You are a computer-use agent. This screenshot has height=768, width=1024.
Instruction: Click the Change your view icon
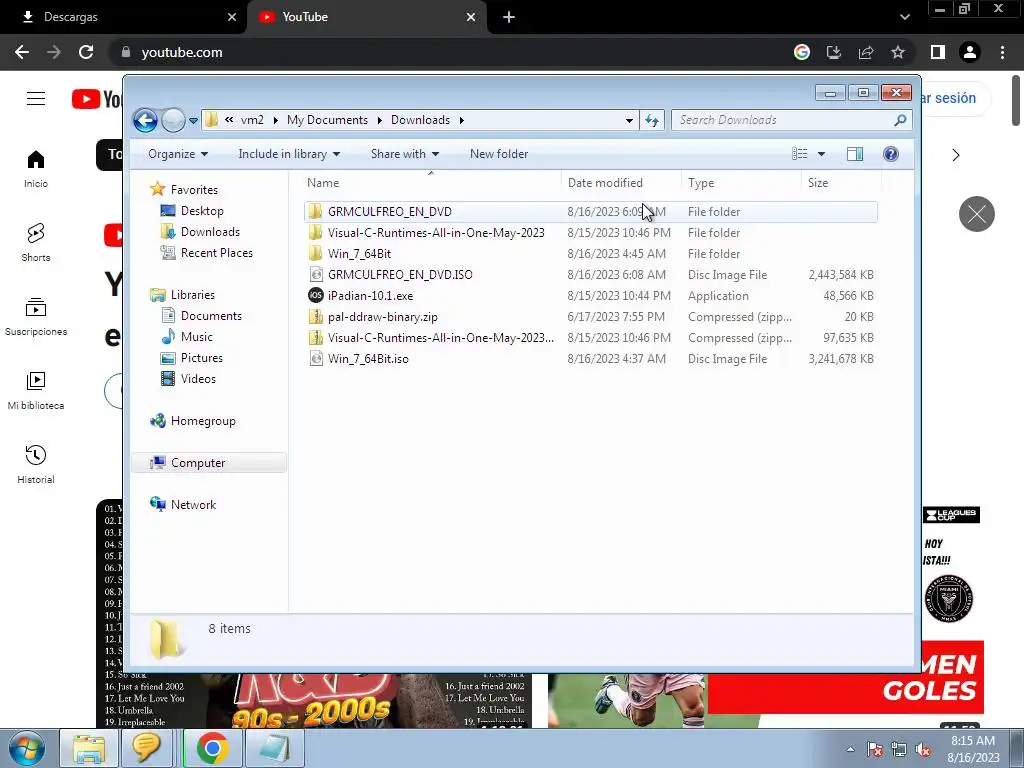[x=800, y=154]
